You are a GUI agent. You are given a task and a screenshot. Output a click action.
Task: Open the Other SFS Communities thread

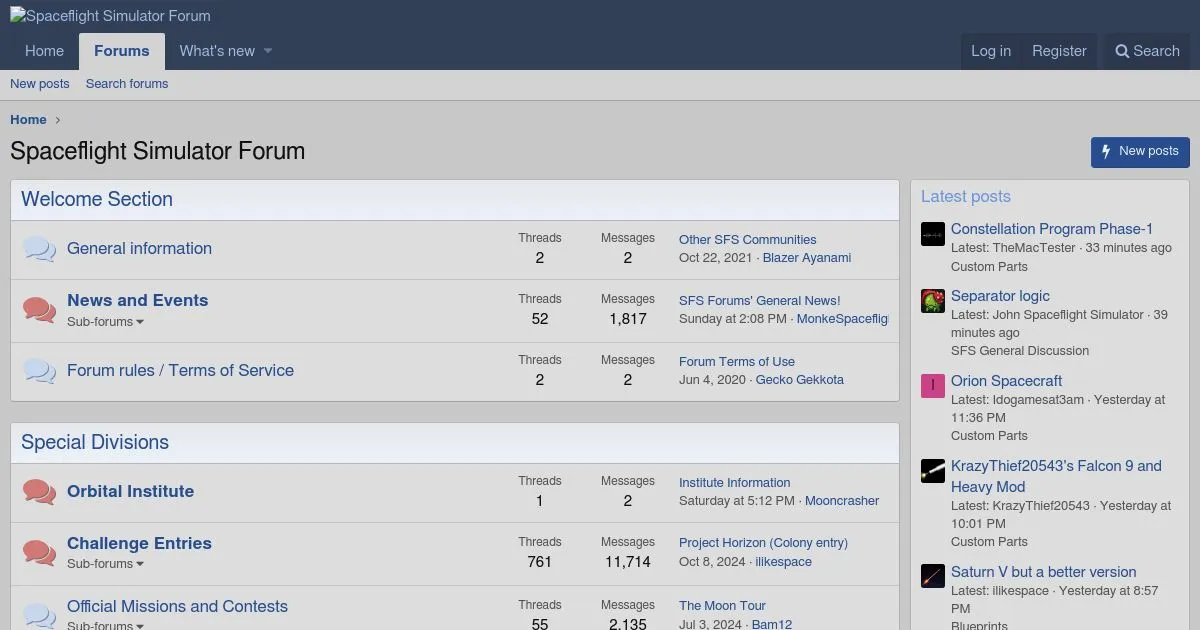tap(747, 240)
